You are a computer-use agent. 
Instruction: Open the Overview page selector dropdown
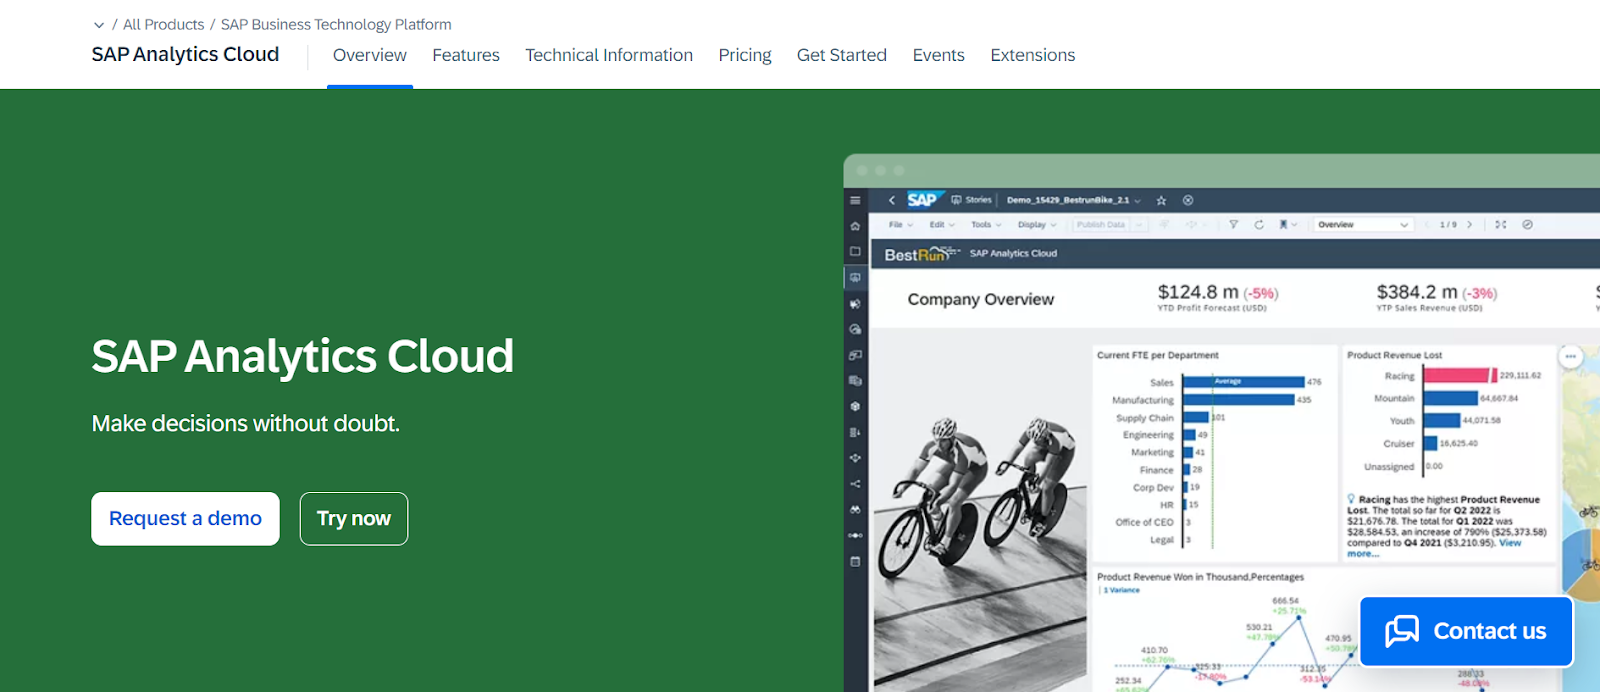coord(1363,225)
